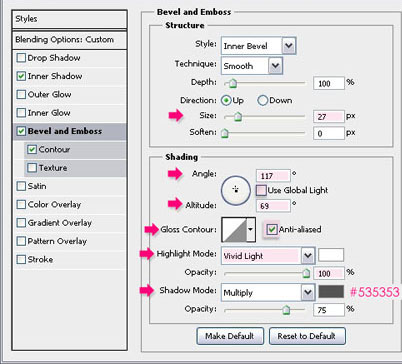Click the Shadow Opacity slider handle
This screenshot has height=364, width=402.
pyautogui.click(x=286, y=310)
